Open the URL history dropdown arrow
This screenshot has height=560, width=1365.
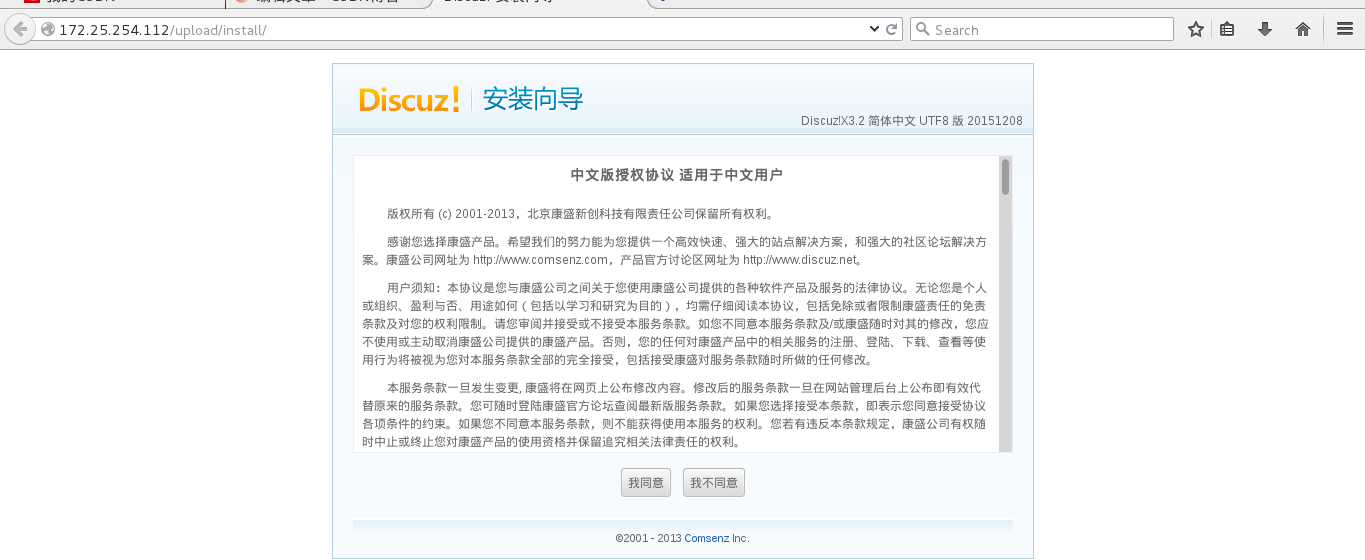point(875,30)
